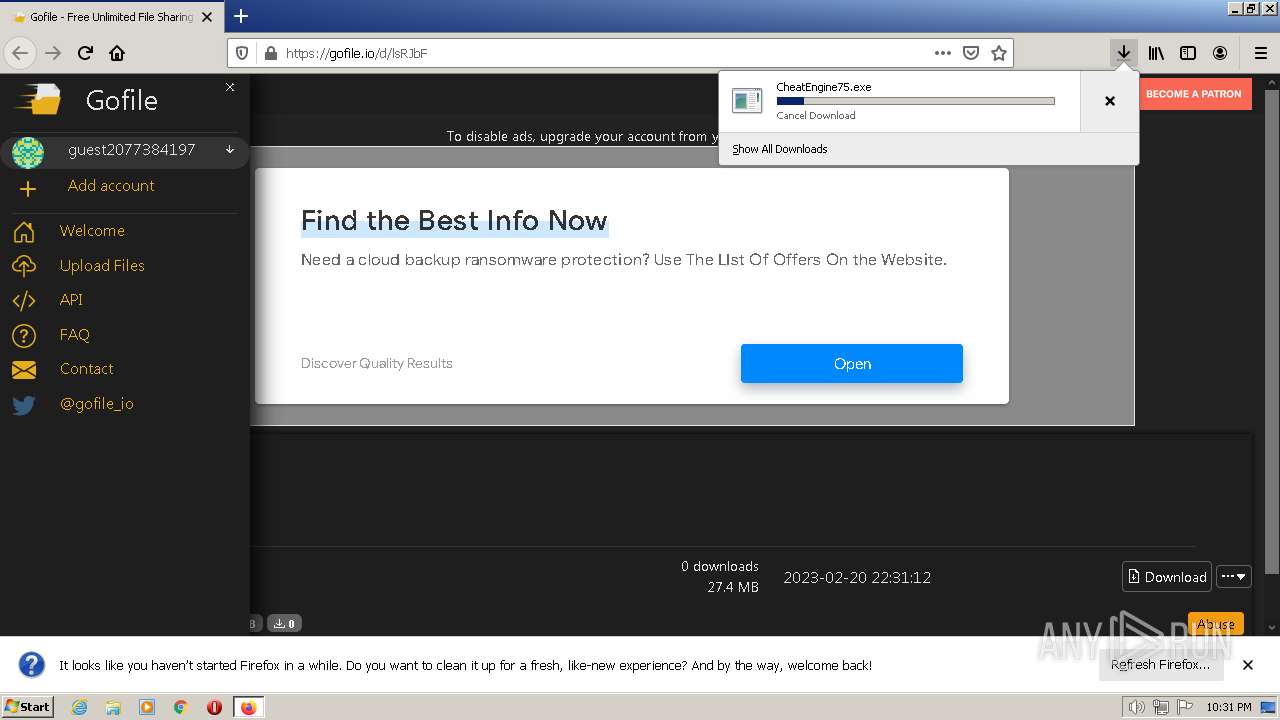This screenshot has height=720, width=1280.
Task: Expand guest2077384197 account dropdown
Action: [230, 150]
